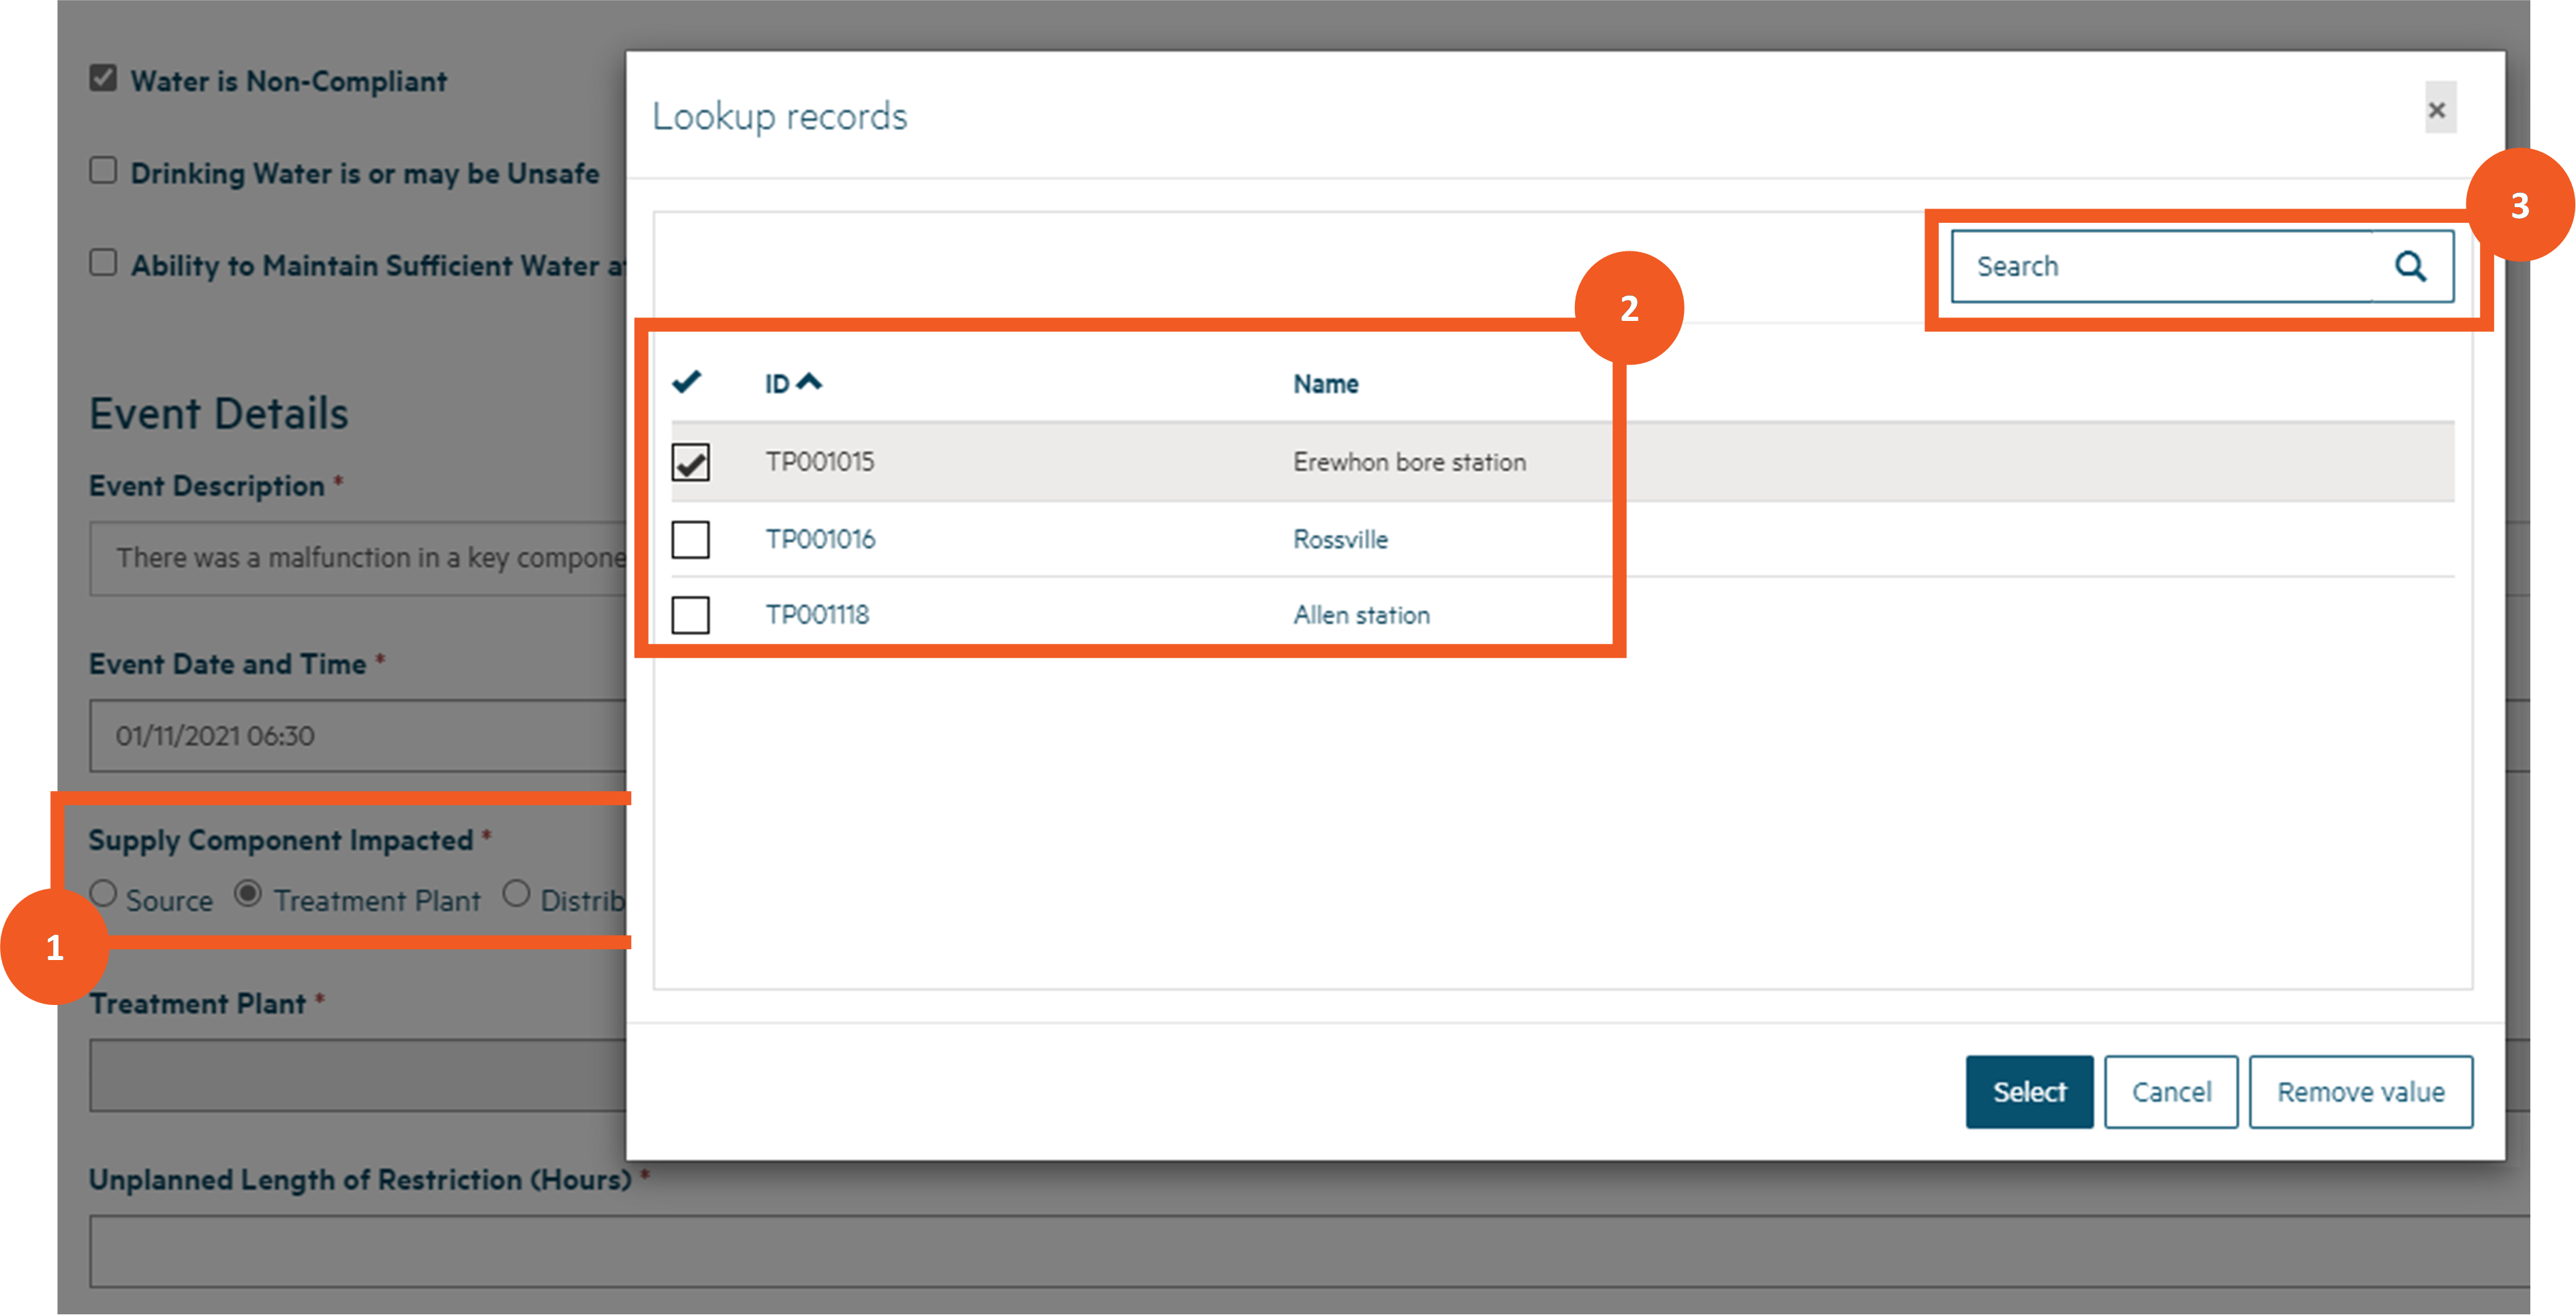
Task: Check the TP001016 Rossville row checkbox
Action: point(690,539)
